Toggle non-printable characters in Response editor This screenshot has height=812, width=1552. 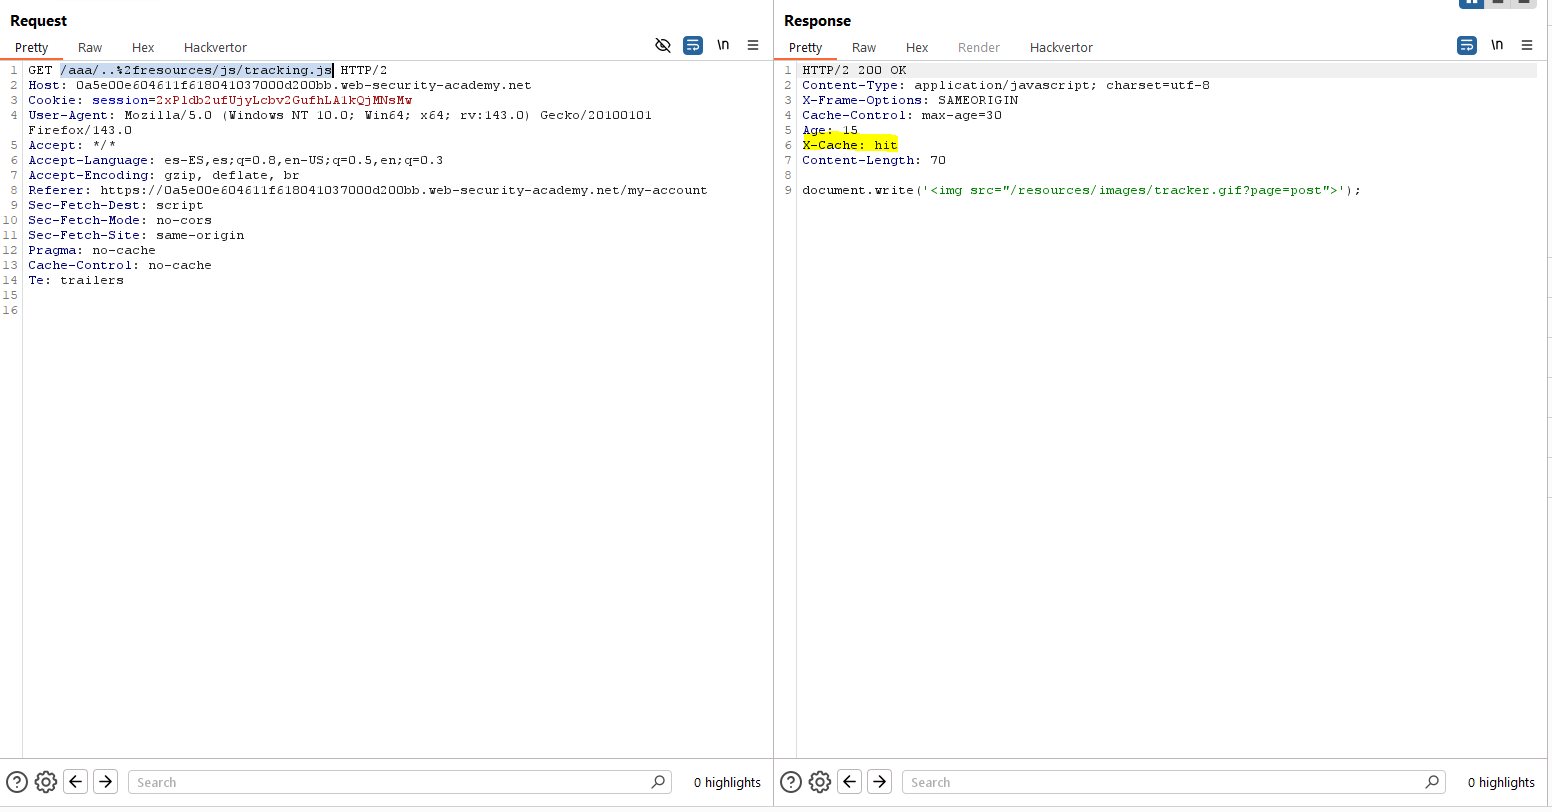point(1497,46)
